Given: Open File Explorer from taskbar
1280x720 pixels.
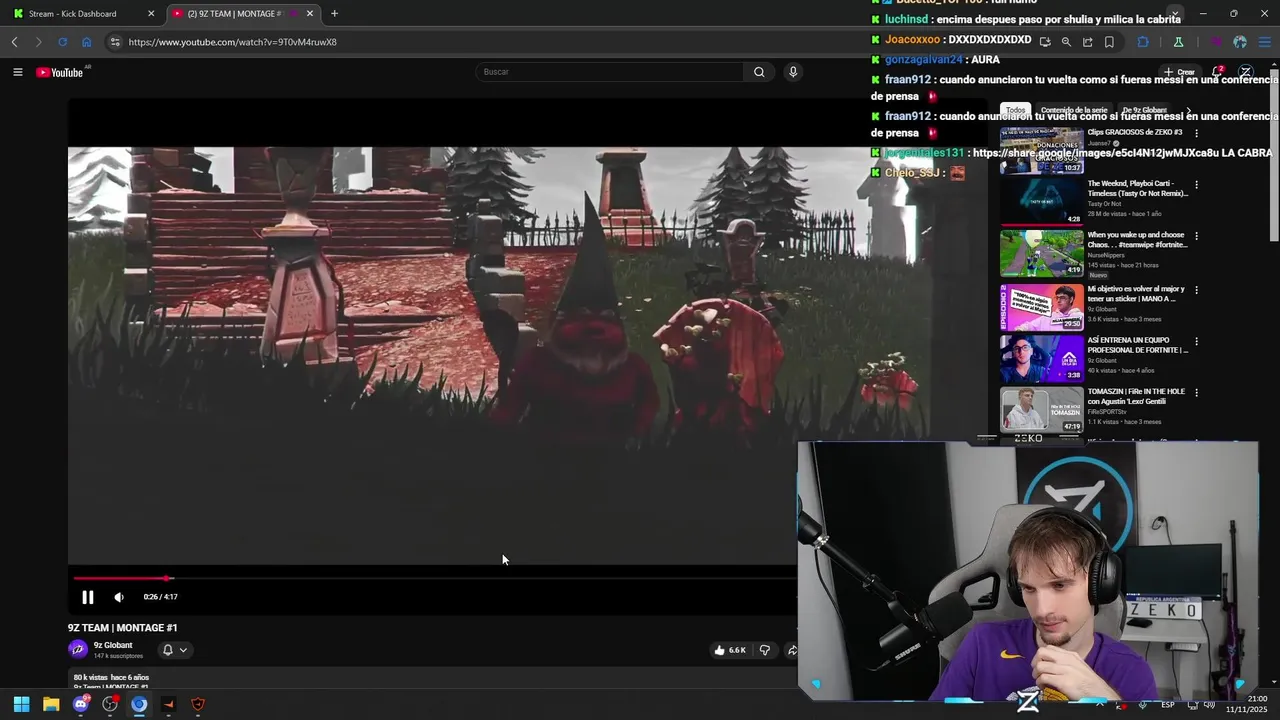Looking at the screenshot, I should pos(51,704).
